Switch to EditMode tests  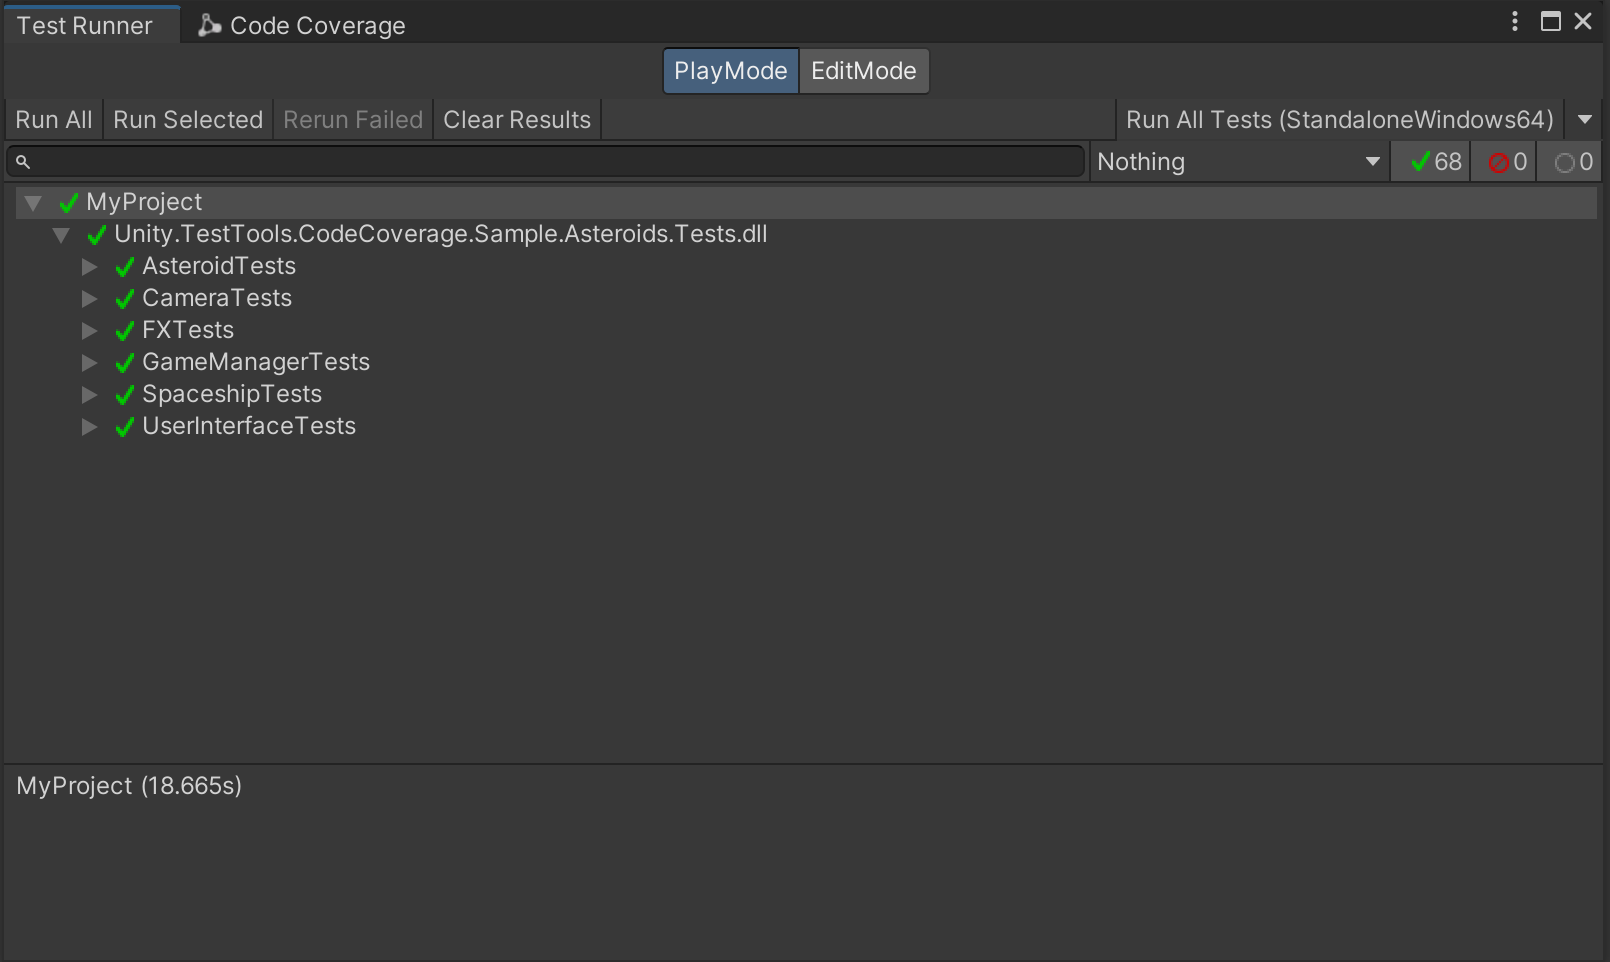[863, 71]
